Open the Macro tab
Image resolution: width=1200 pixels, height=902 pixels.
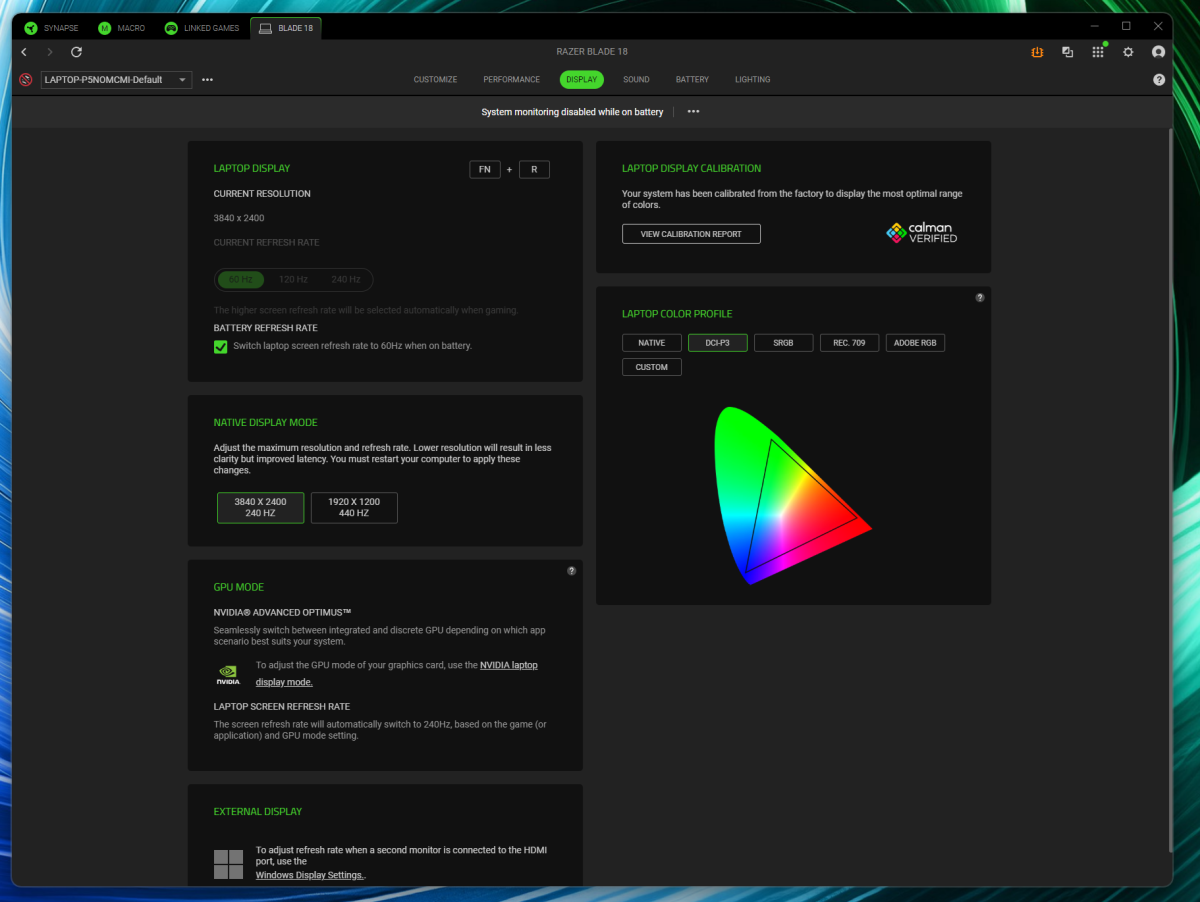121,28
